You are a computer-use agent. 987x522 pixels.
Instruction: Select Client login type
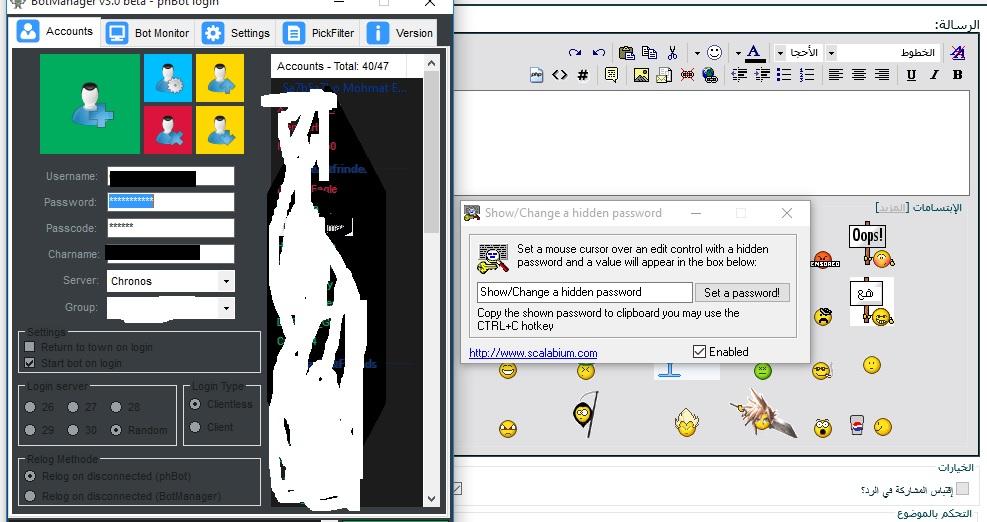click(195, 427)
